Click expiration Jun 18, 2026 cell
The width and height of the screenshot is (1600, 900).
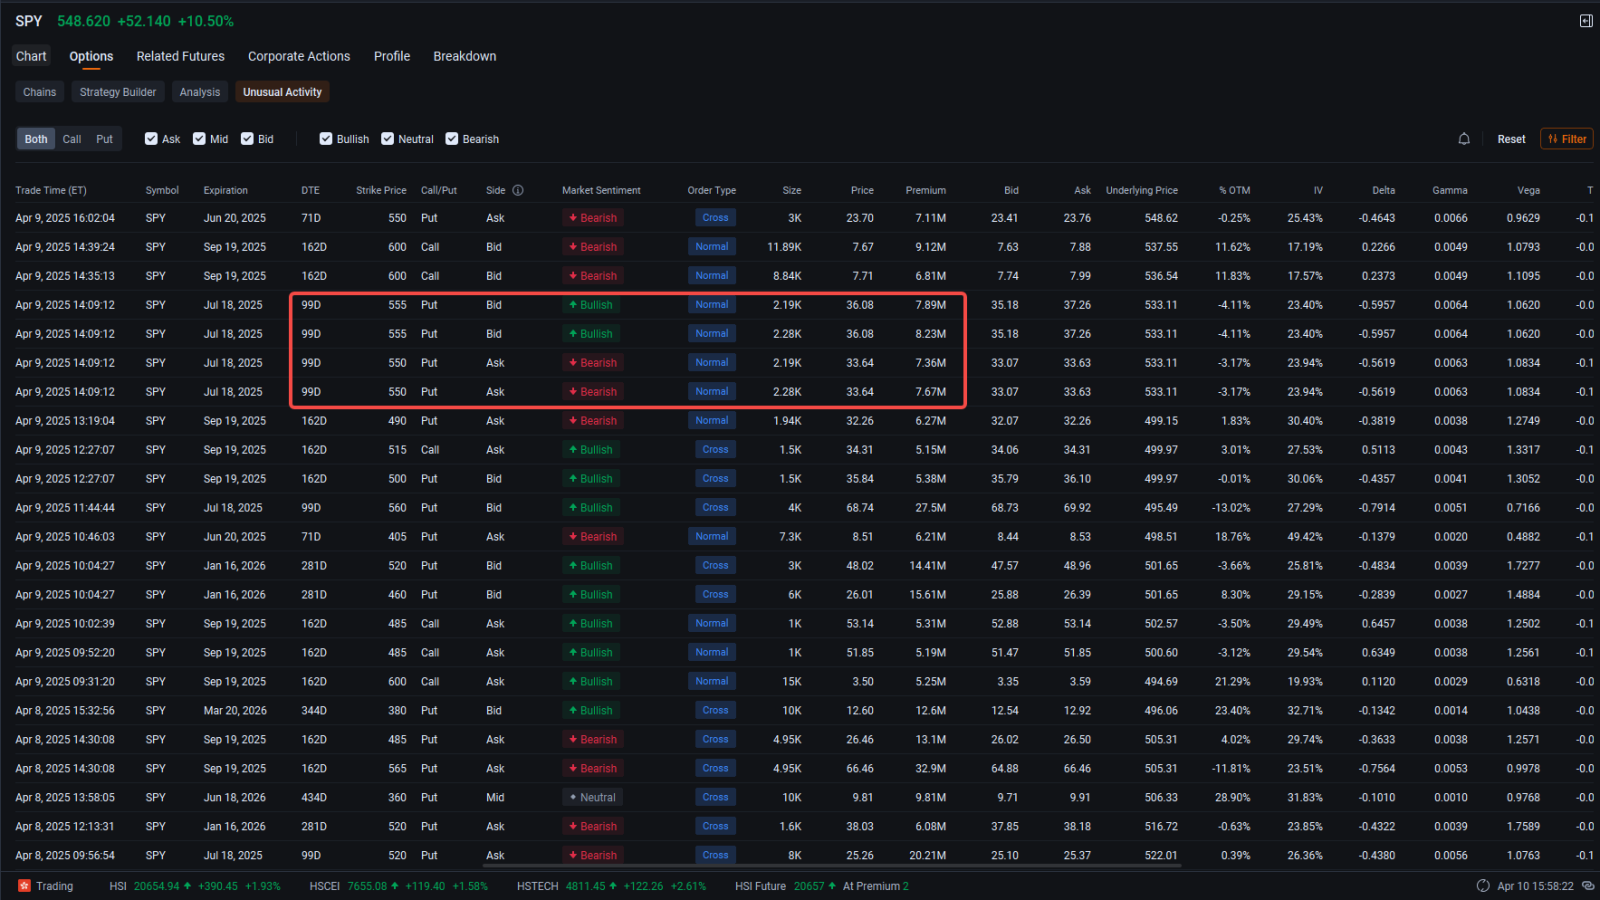(235, 798)
